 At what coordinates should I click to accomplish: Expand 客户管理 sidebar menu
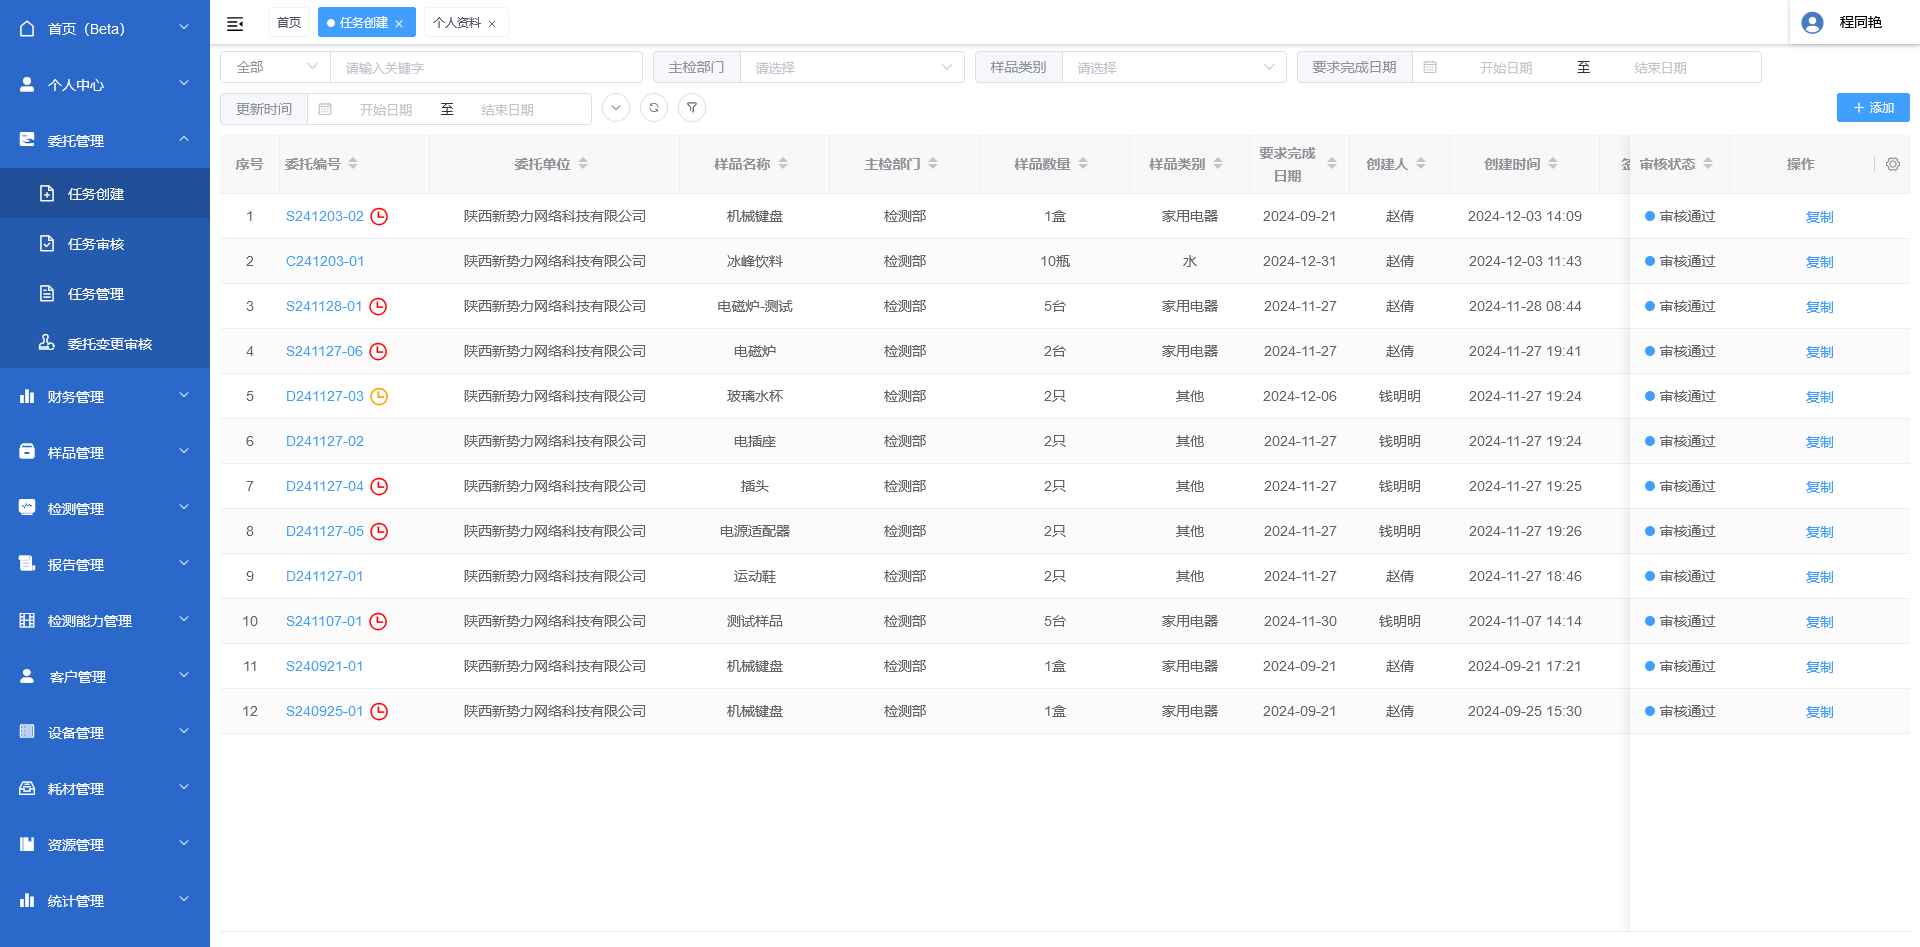point(105,676)
